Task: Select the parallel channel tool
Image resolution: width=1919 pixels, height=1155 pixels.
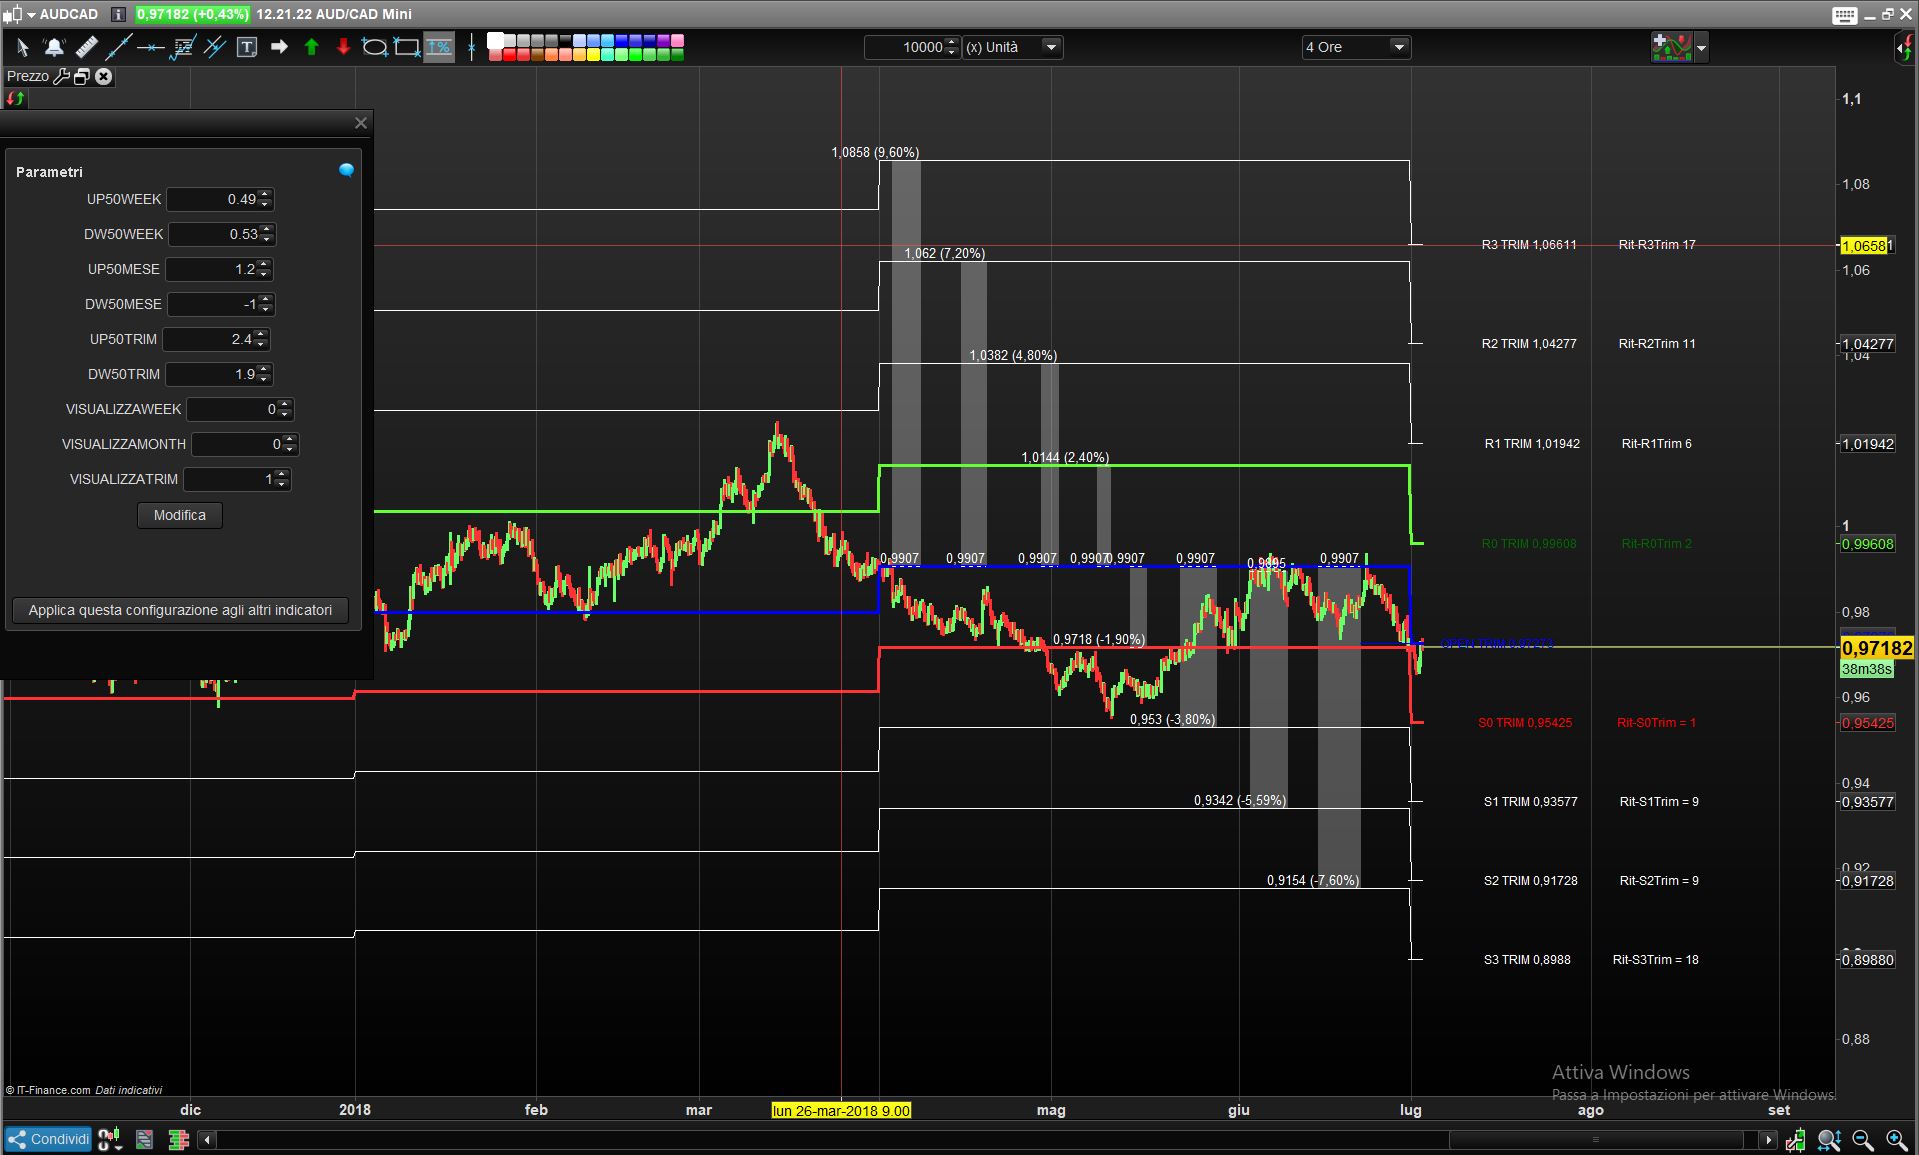Action: [x=215, y=47]
